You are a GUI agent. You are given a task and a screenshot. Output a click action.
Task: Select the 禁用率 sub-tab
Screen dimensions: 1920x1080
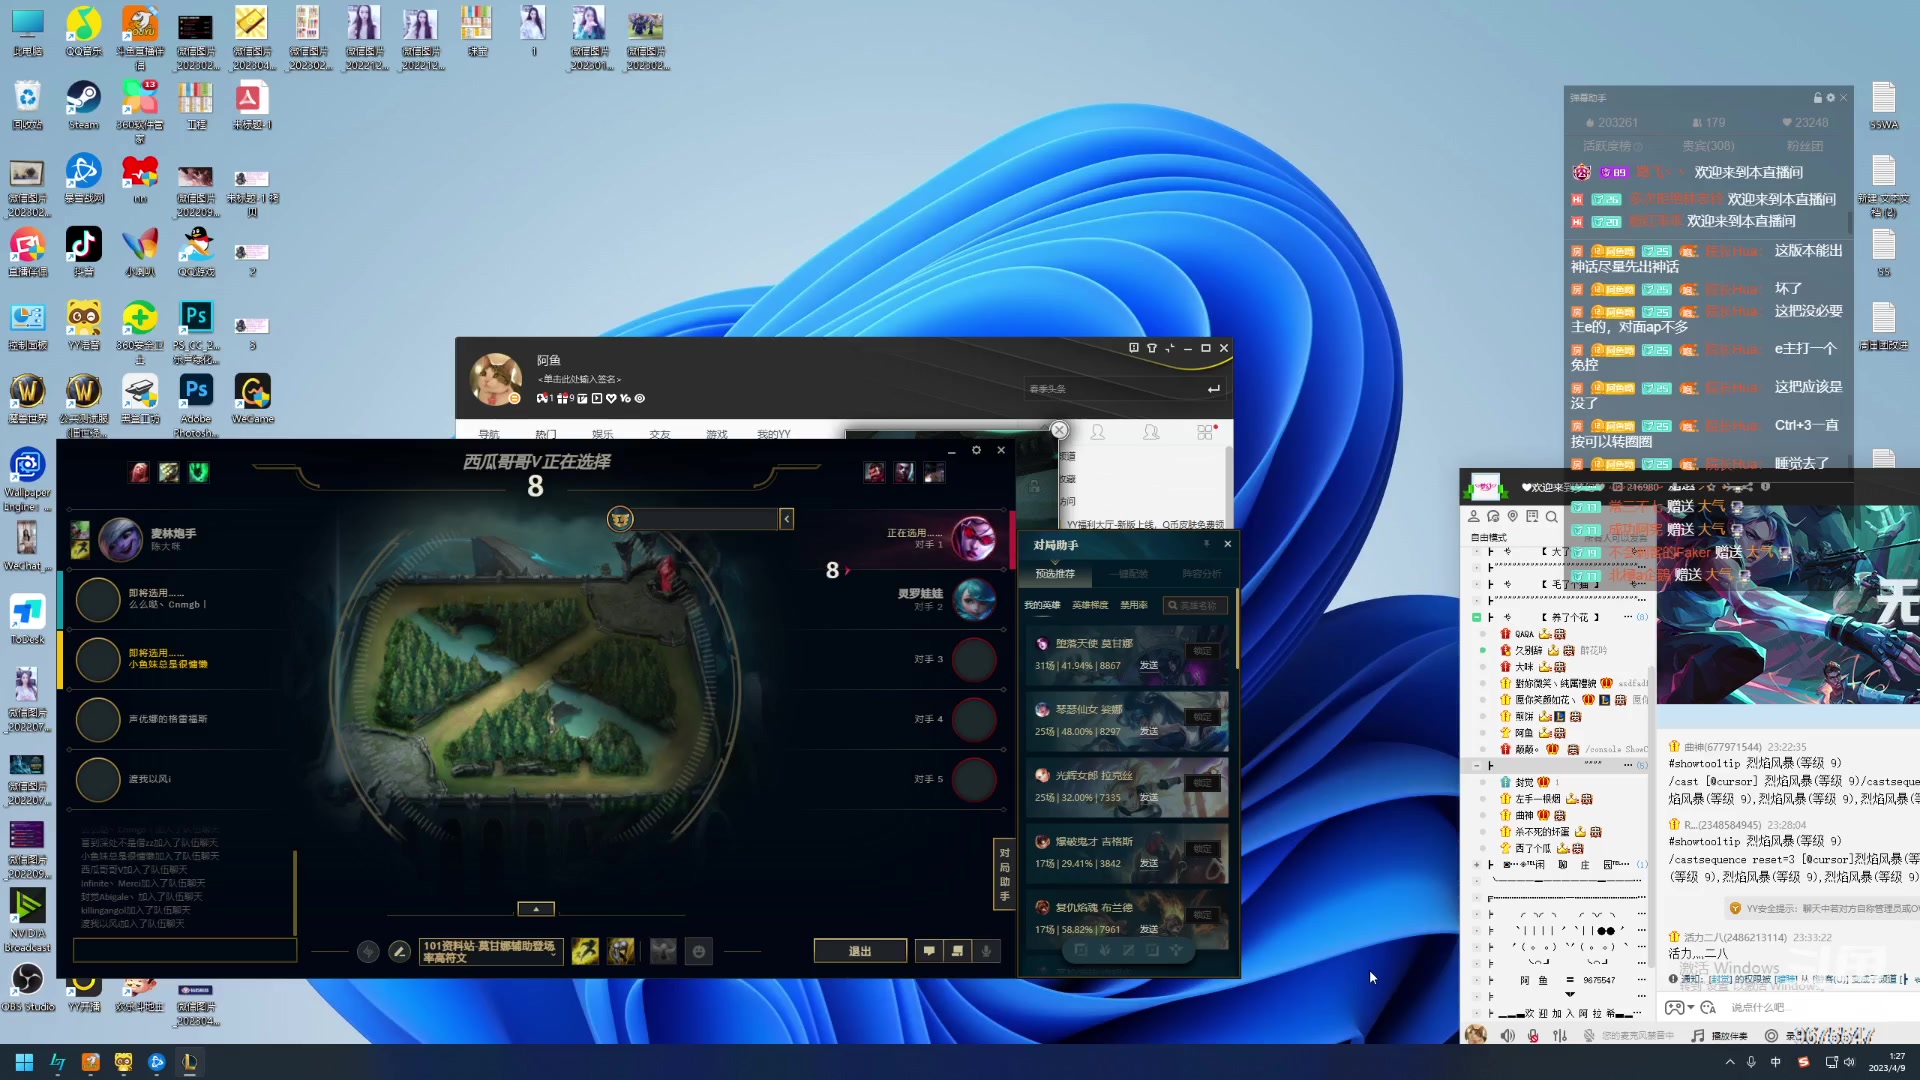pos(1134,605)
